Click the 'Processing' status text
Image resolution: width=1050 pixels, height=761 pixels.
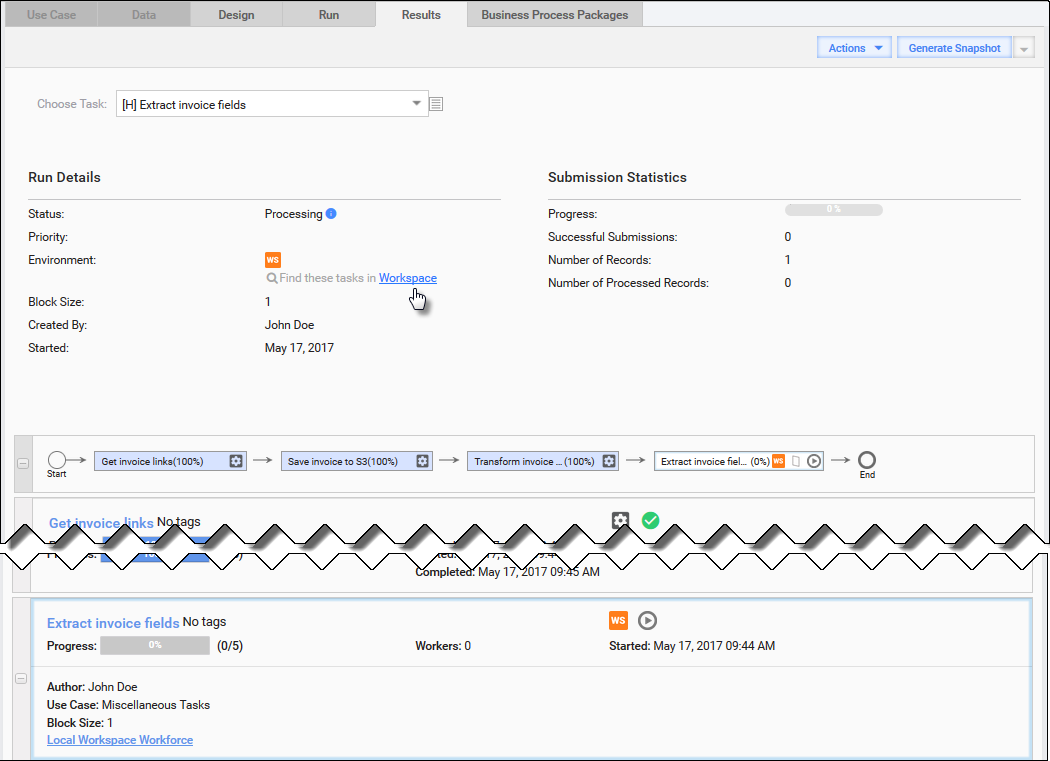point(293,214)
